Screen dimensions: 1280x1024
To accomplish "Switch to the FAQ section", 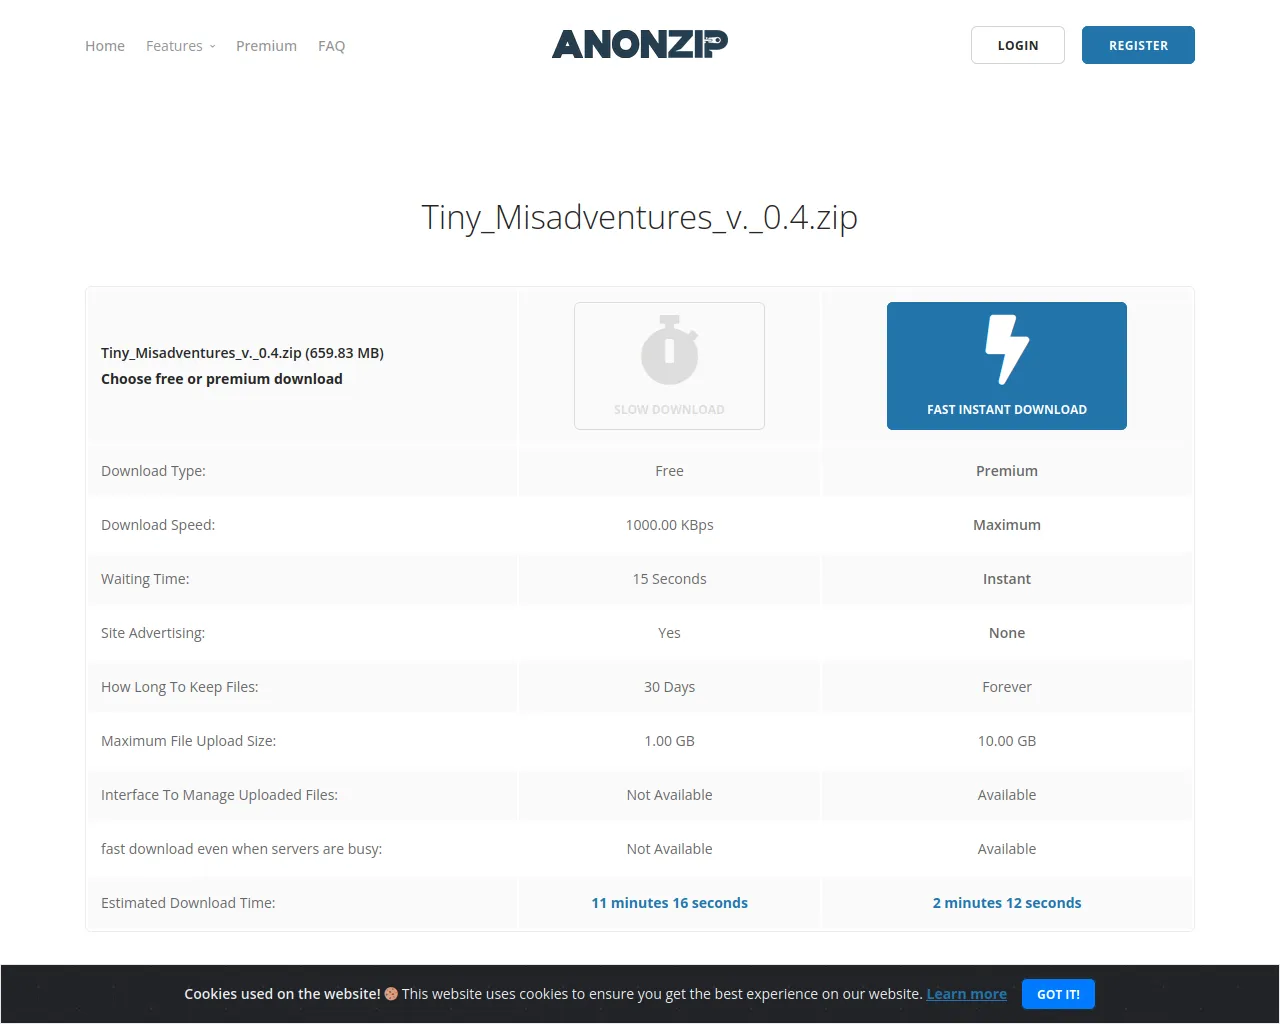I will (x=331, y=46).
